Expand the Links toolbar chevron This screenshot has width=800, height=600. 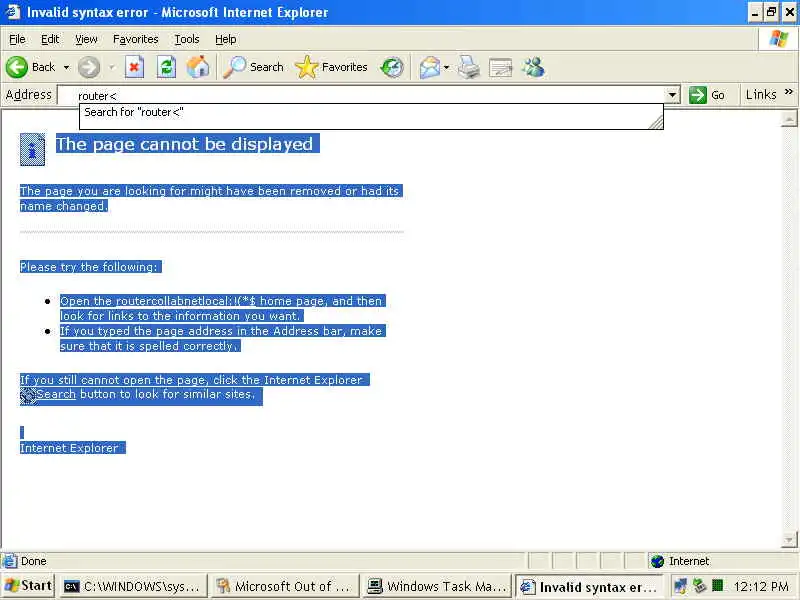pos(789,92)
